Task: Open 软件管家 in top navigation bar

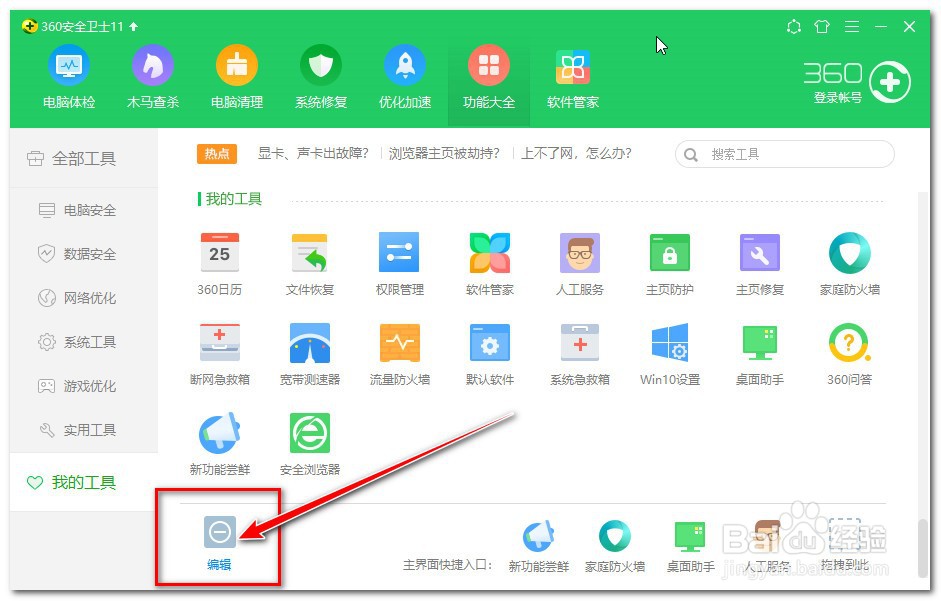Action: [573, 77]
